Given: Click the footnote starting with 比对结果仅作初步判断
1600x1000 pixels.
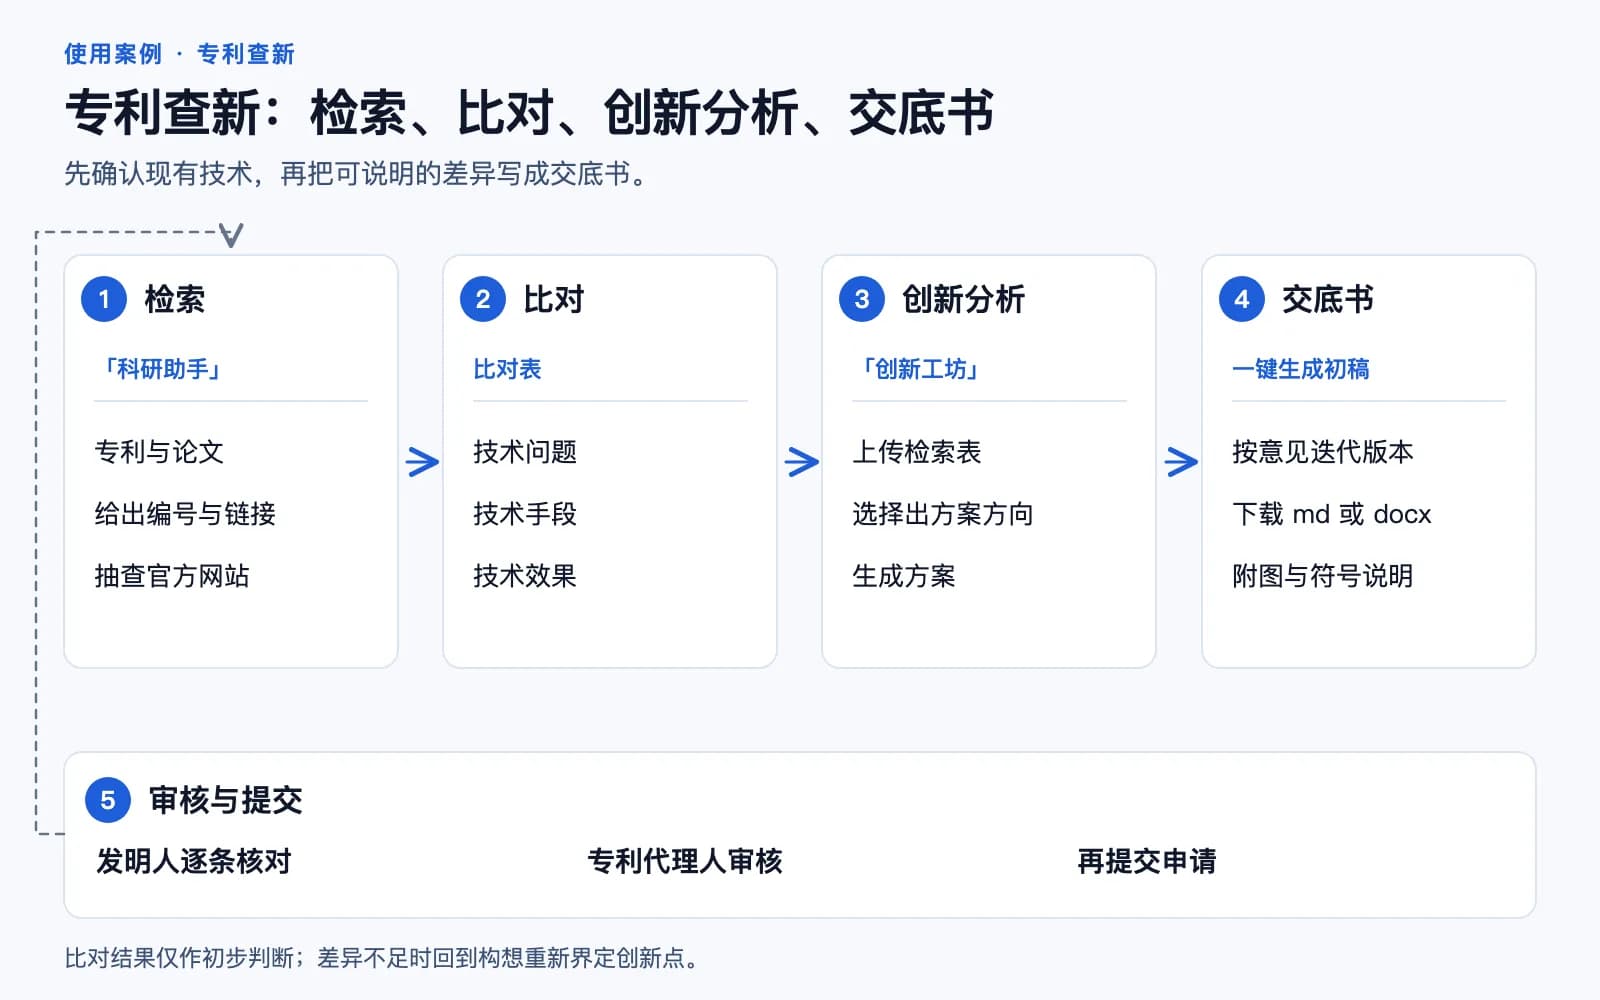Looking at the screenshot, I should (381, 958).
